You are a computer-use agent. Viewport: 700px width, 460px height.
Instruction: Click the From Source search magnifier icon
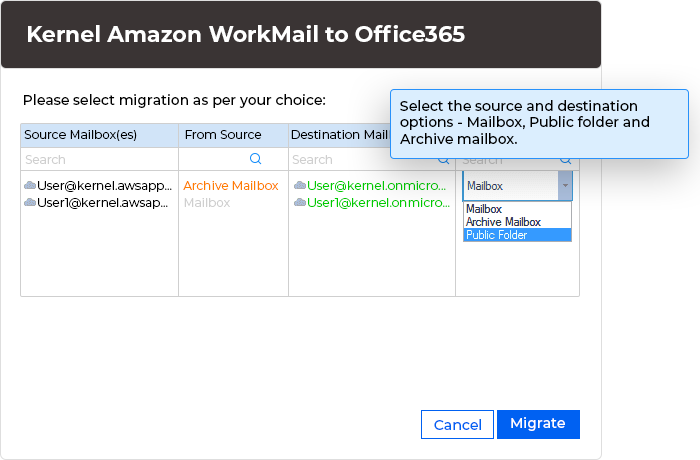(255, 159)
